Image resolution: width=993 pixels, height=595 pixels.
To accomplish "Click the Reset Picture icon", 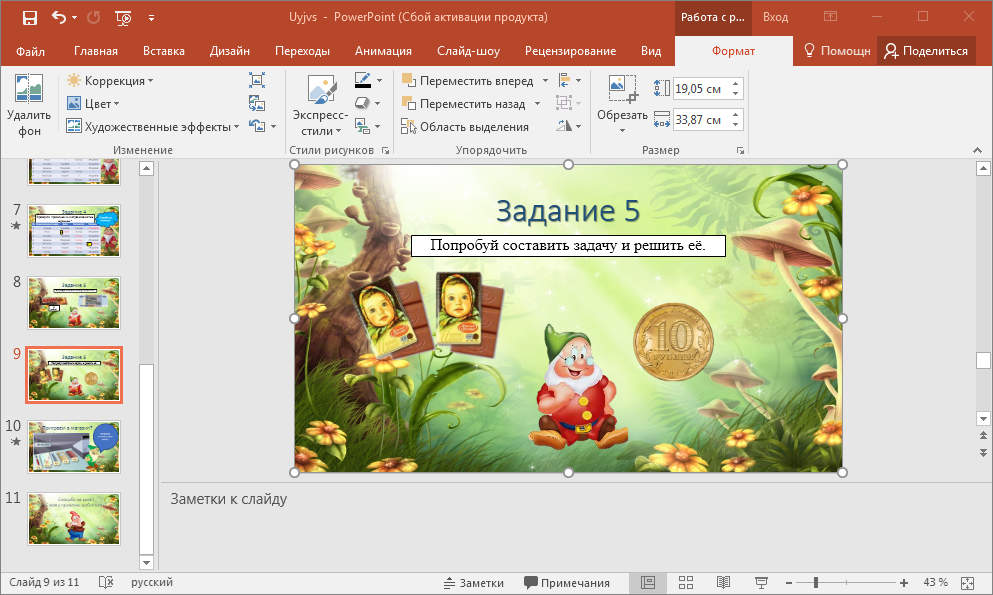I will coord(256,126).
